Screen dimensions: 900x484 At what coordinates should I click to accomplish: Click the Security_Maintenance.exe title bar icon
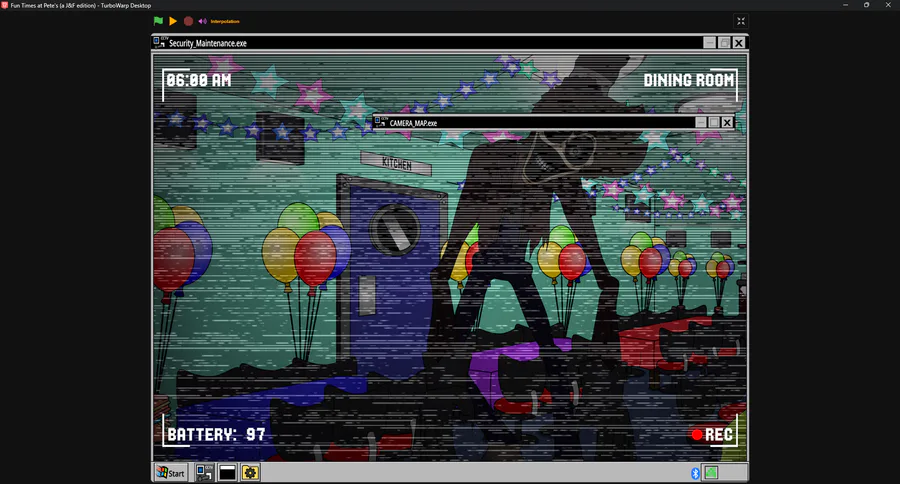pos(160,42)
